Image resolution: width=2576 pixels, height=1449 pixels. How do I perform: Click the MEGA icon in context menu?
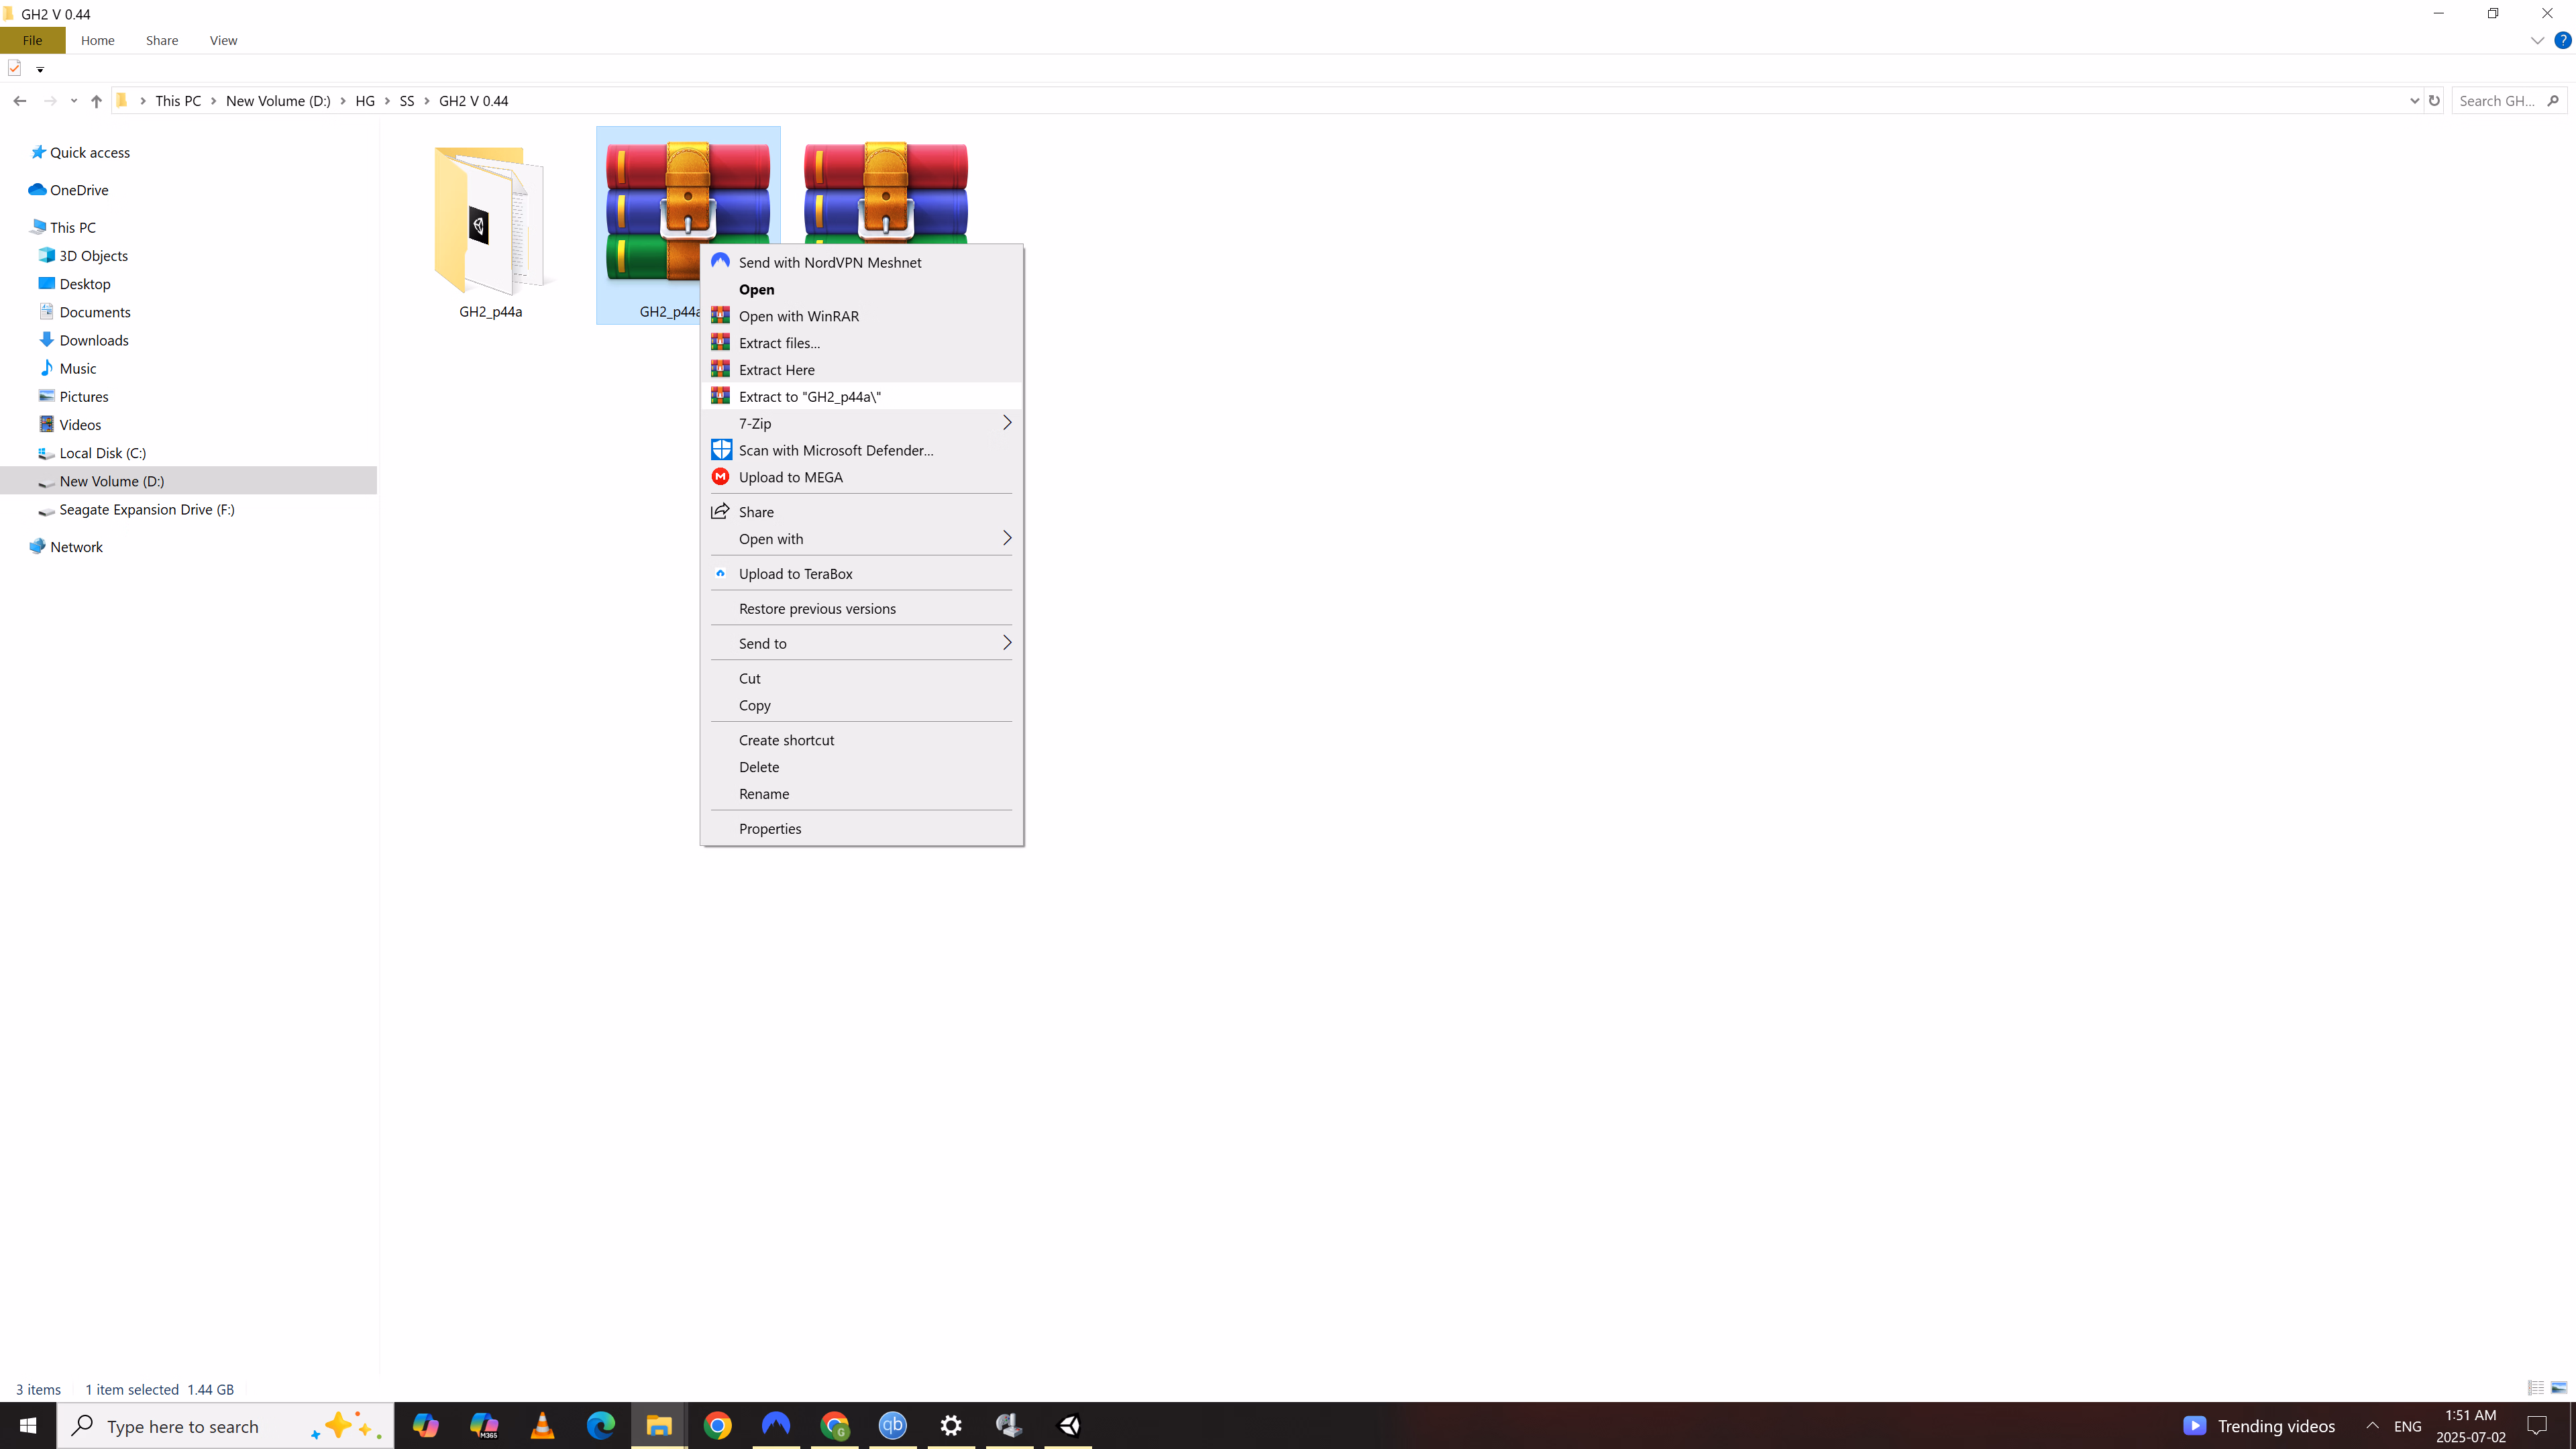720,477
